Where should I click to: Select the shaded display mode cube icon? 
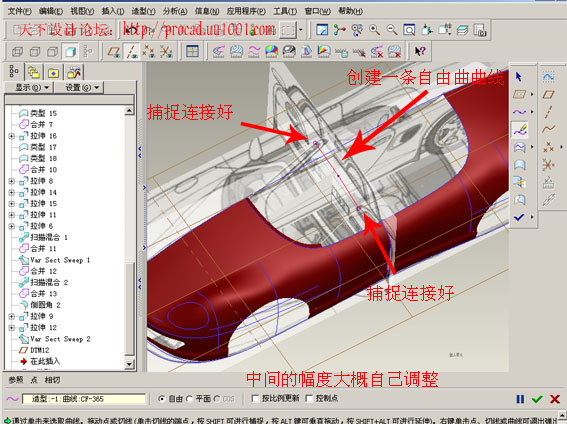70,52
